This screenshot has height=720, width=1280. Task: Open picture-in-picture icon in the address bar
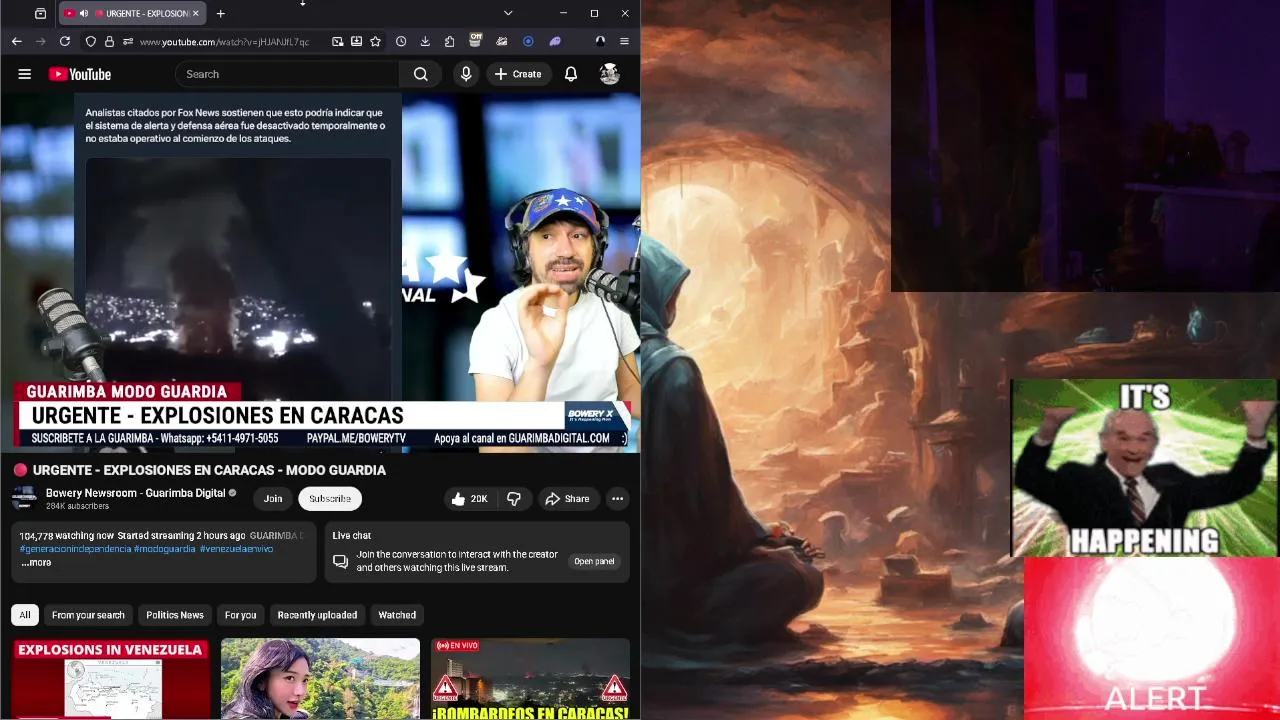pyautogui.click(x=338, y=41)
